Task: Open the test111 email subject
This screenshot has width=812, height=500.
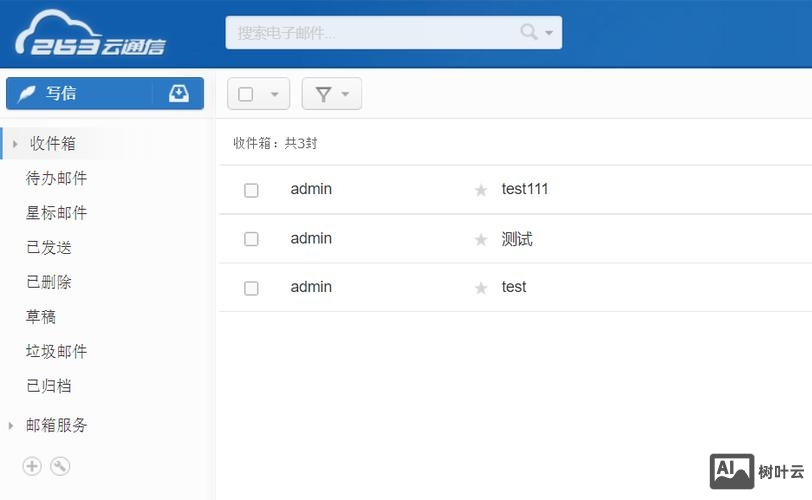Action: pos(525,189)
